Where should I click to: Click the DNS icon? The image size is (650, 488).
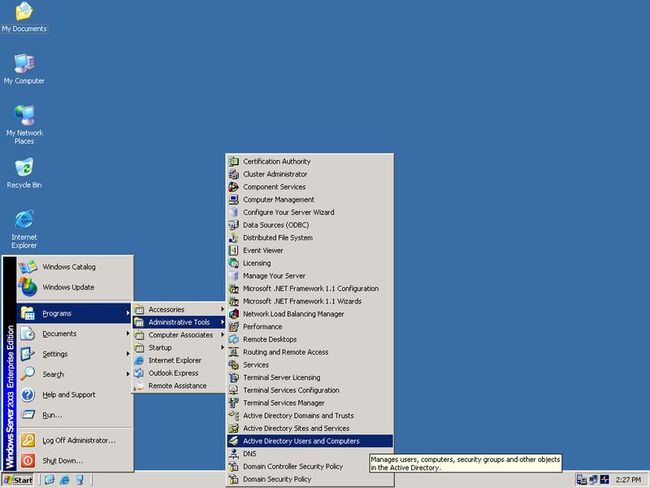click(x=234, y=454)
